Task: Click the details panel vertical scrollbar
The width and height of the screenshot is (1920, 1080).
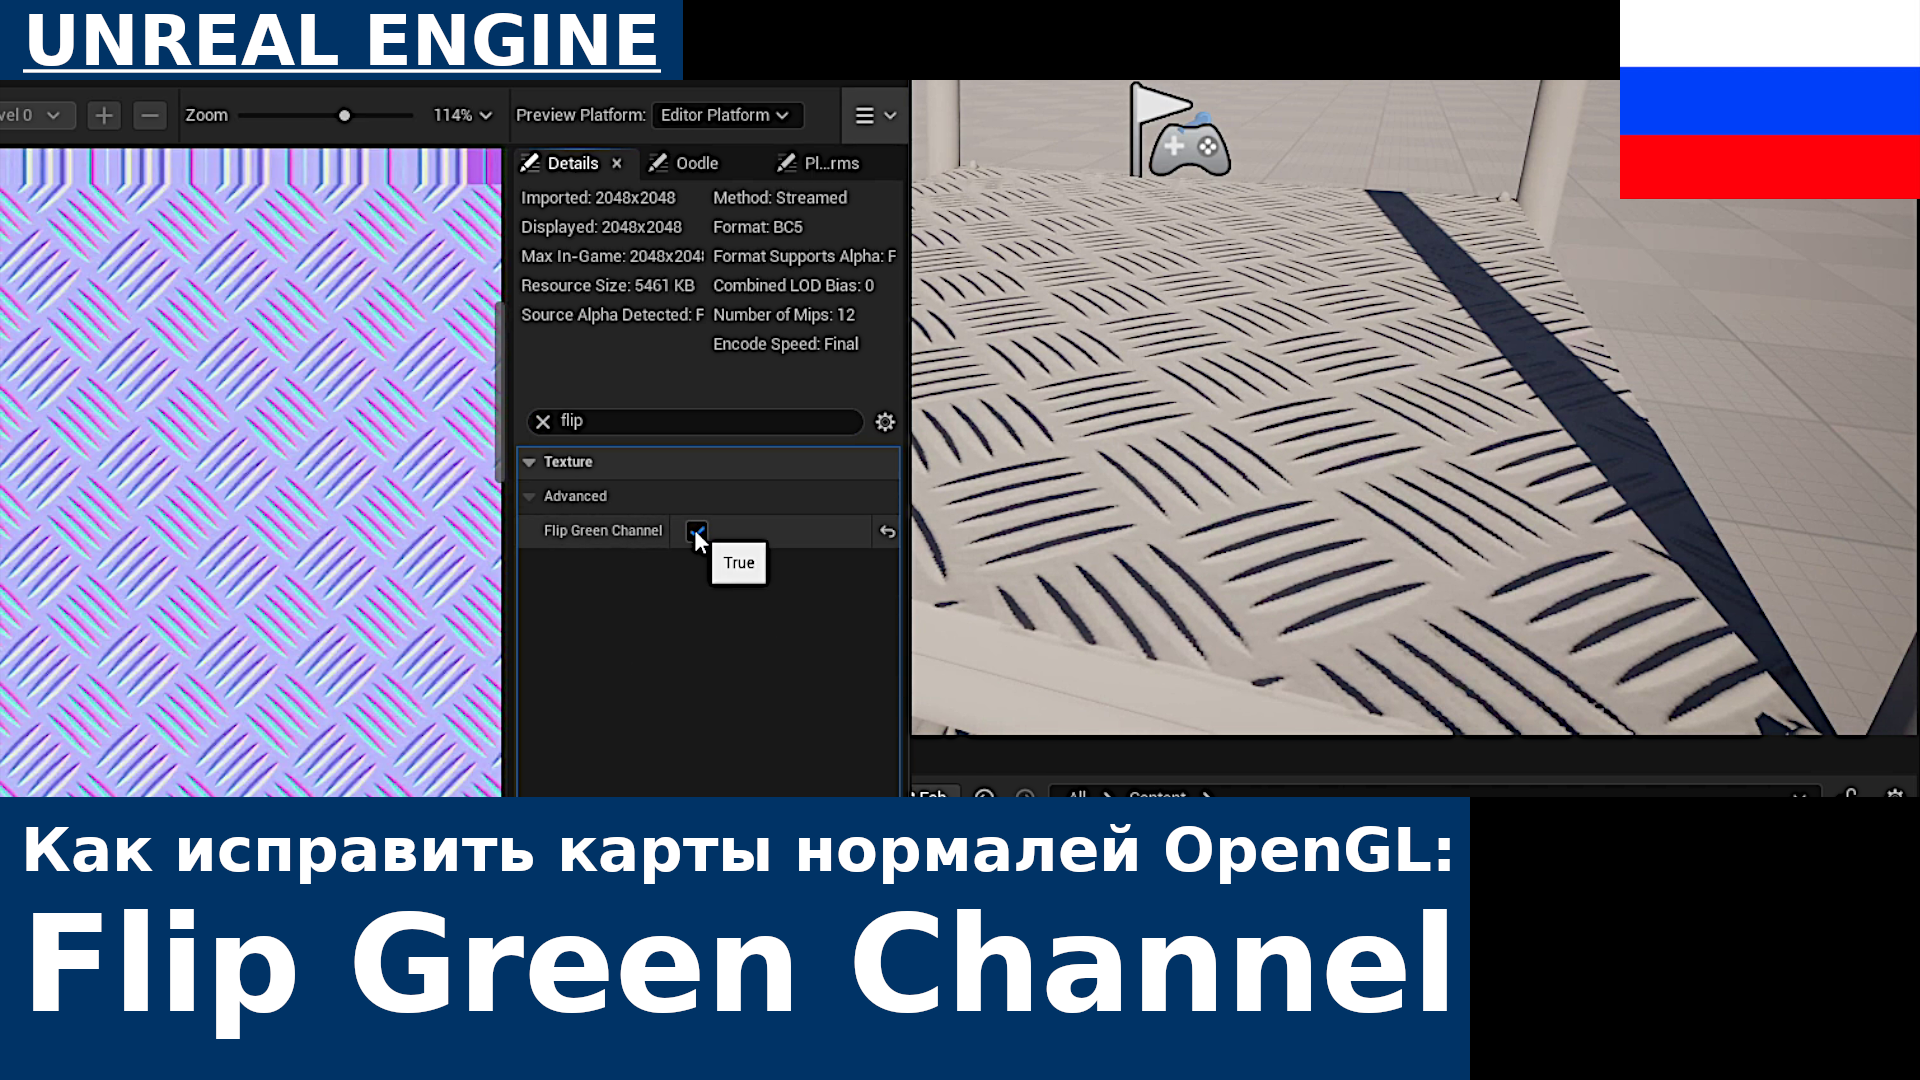Action: coord(500,392)
